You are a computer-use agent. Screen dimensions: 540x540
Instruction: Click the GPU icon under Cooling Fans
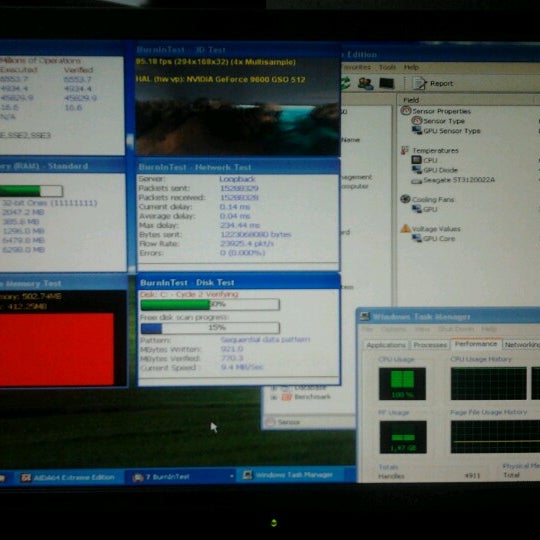click(417, 209)
